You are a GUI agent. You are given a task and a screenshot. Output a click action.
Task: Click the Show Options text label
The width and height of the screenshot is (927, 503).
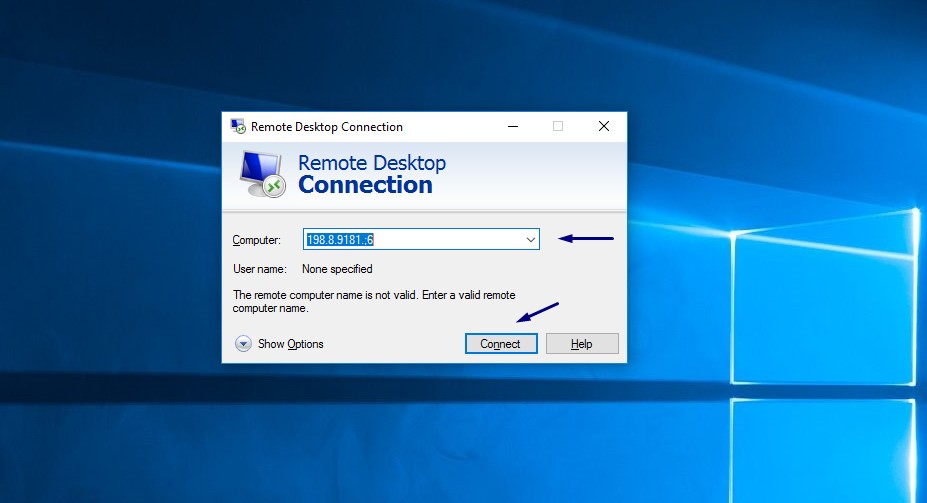coord(290,344)
